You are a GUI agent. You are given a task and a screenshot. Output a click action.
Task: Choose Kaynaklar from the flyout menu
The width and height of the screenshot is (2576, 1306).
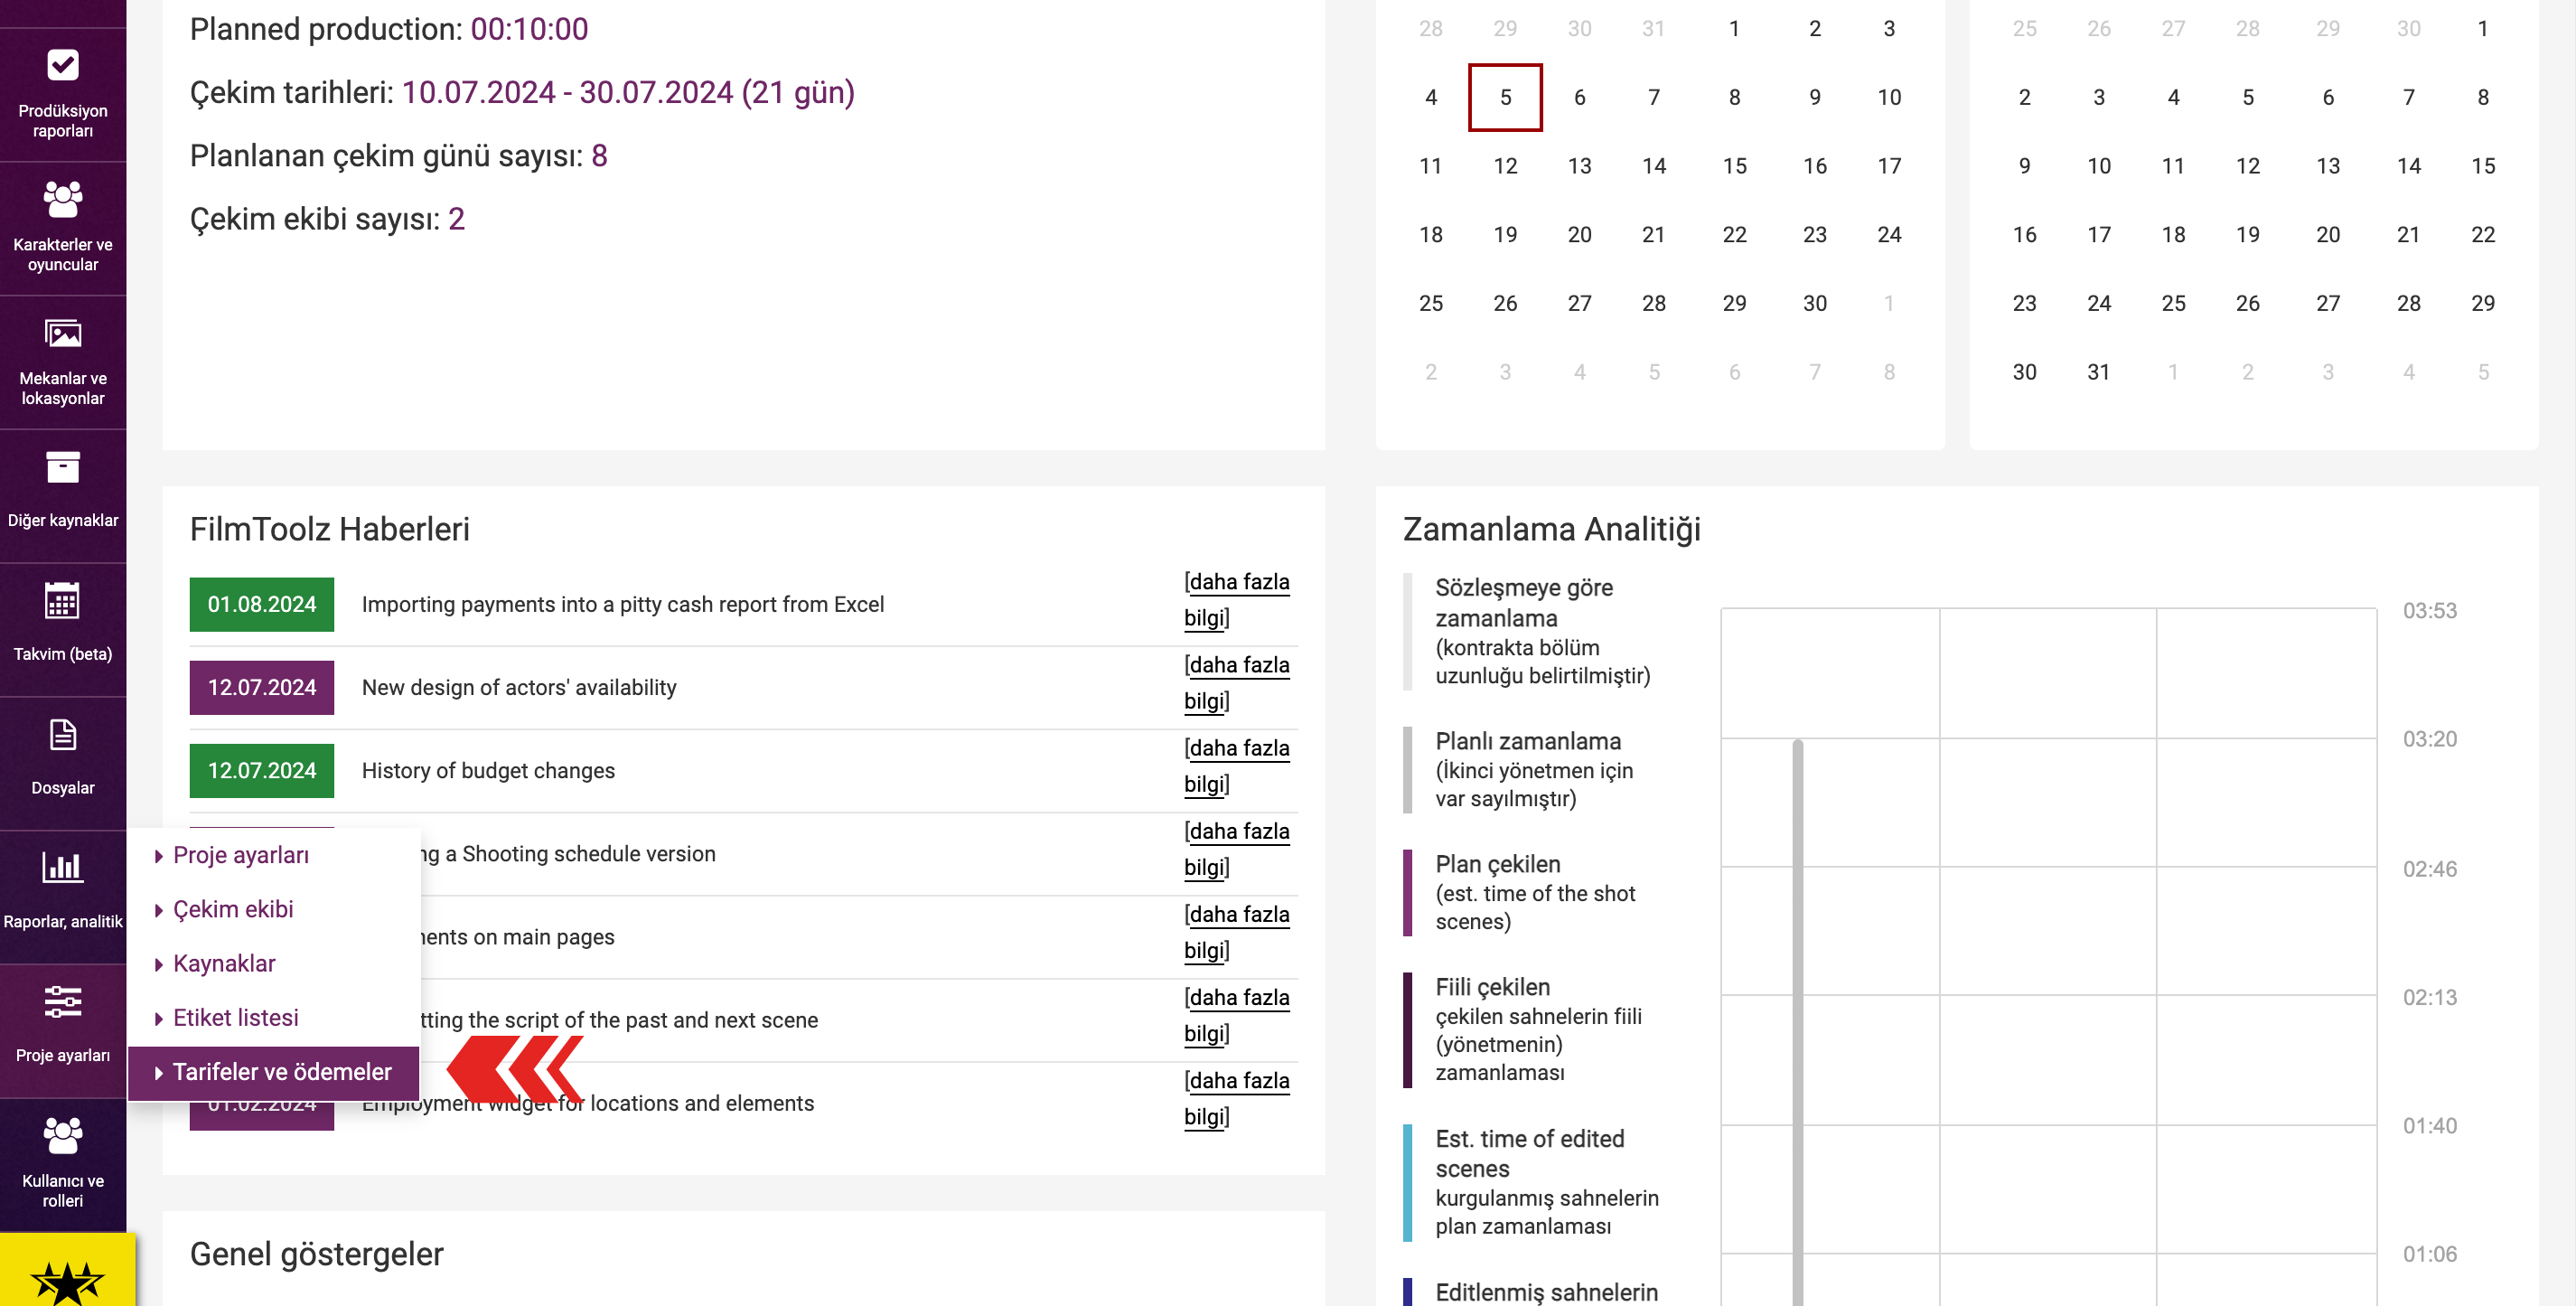point(224,963)
